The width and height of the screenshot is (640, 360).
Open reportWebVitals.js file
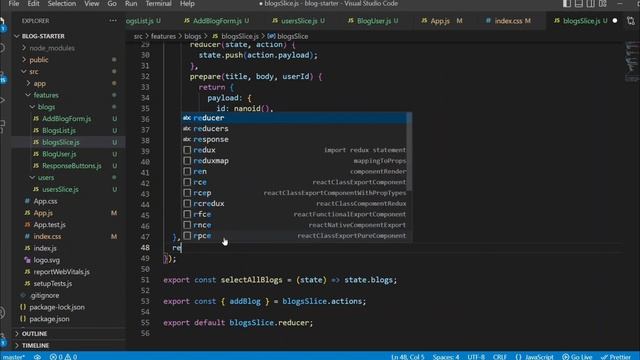point(61,272)
